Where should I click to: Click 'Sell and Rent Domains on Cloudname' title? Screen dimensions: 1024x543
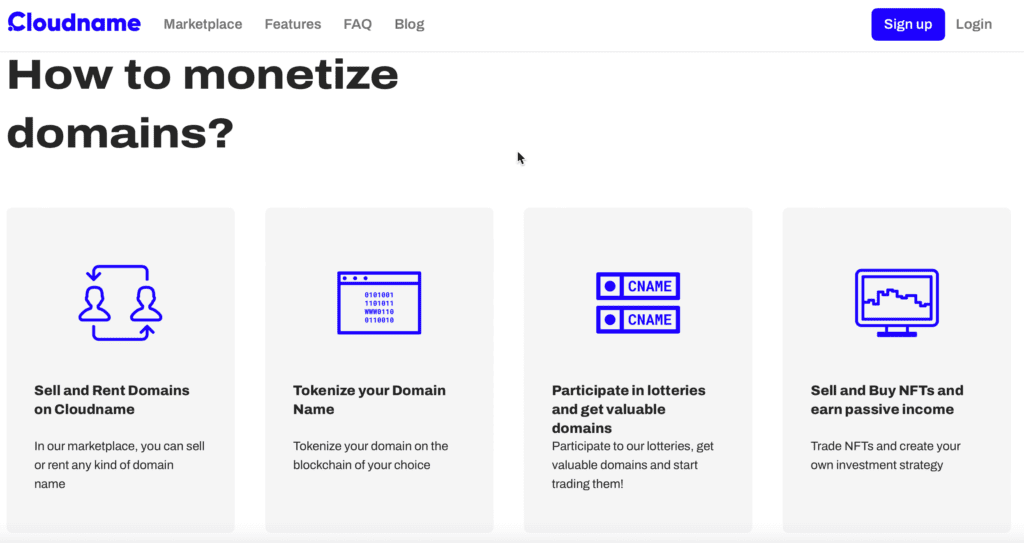point(112,399)
